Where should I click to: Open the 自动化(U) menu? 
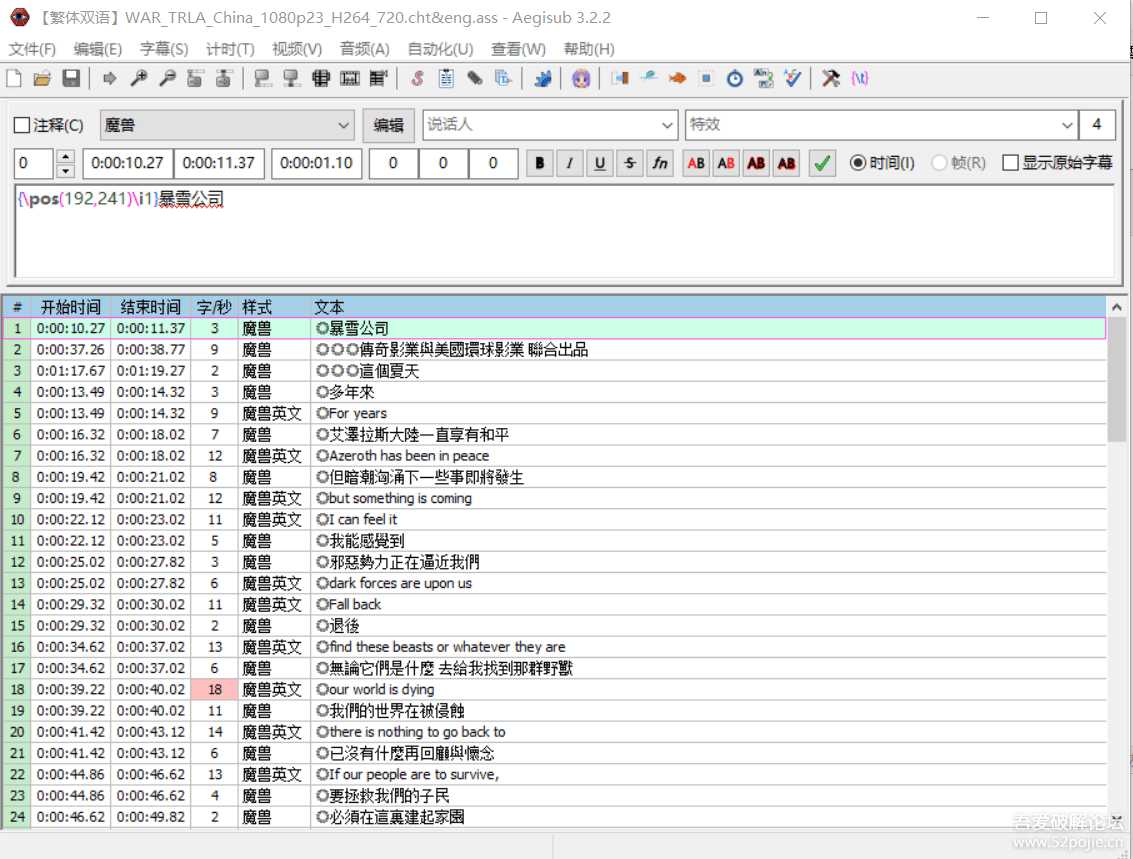[437, 48]
